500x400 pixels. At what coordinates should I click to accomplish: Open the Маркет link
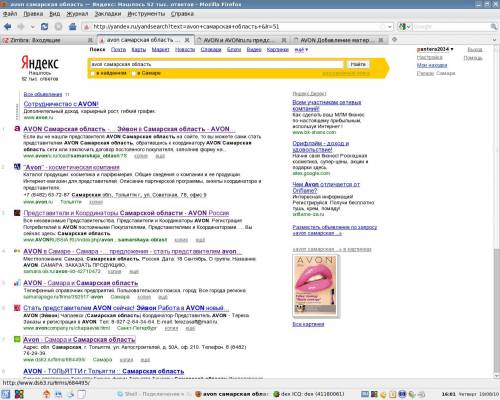pos(161,49)
